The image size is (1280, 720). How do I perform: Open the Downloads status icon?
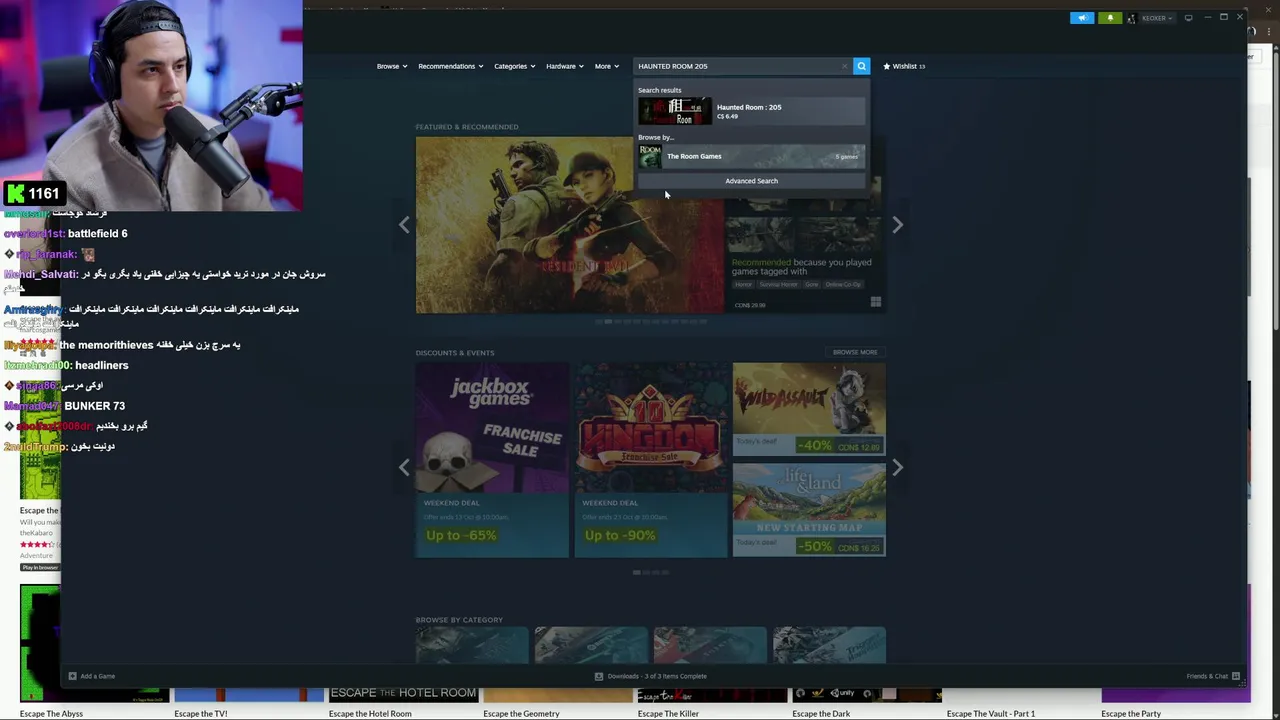[x=599, y=676]
